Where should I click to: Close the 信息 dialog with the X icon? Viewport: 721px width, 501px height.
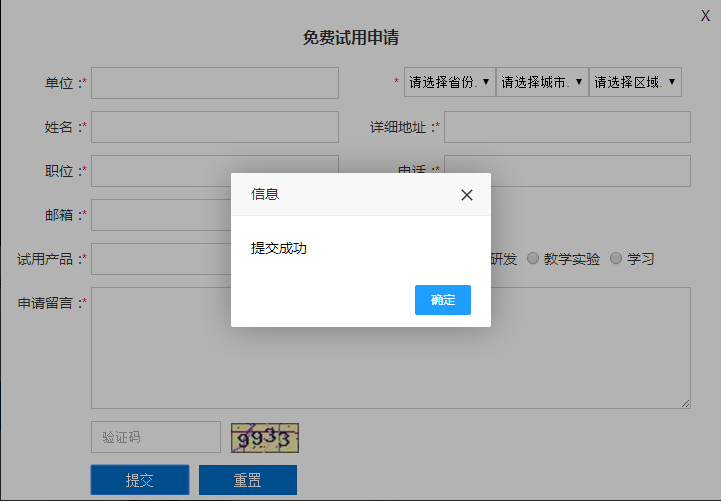pyautogui.click(x=466, y=195)
